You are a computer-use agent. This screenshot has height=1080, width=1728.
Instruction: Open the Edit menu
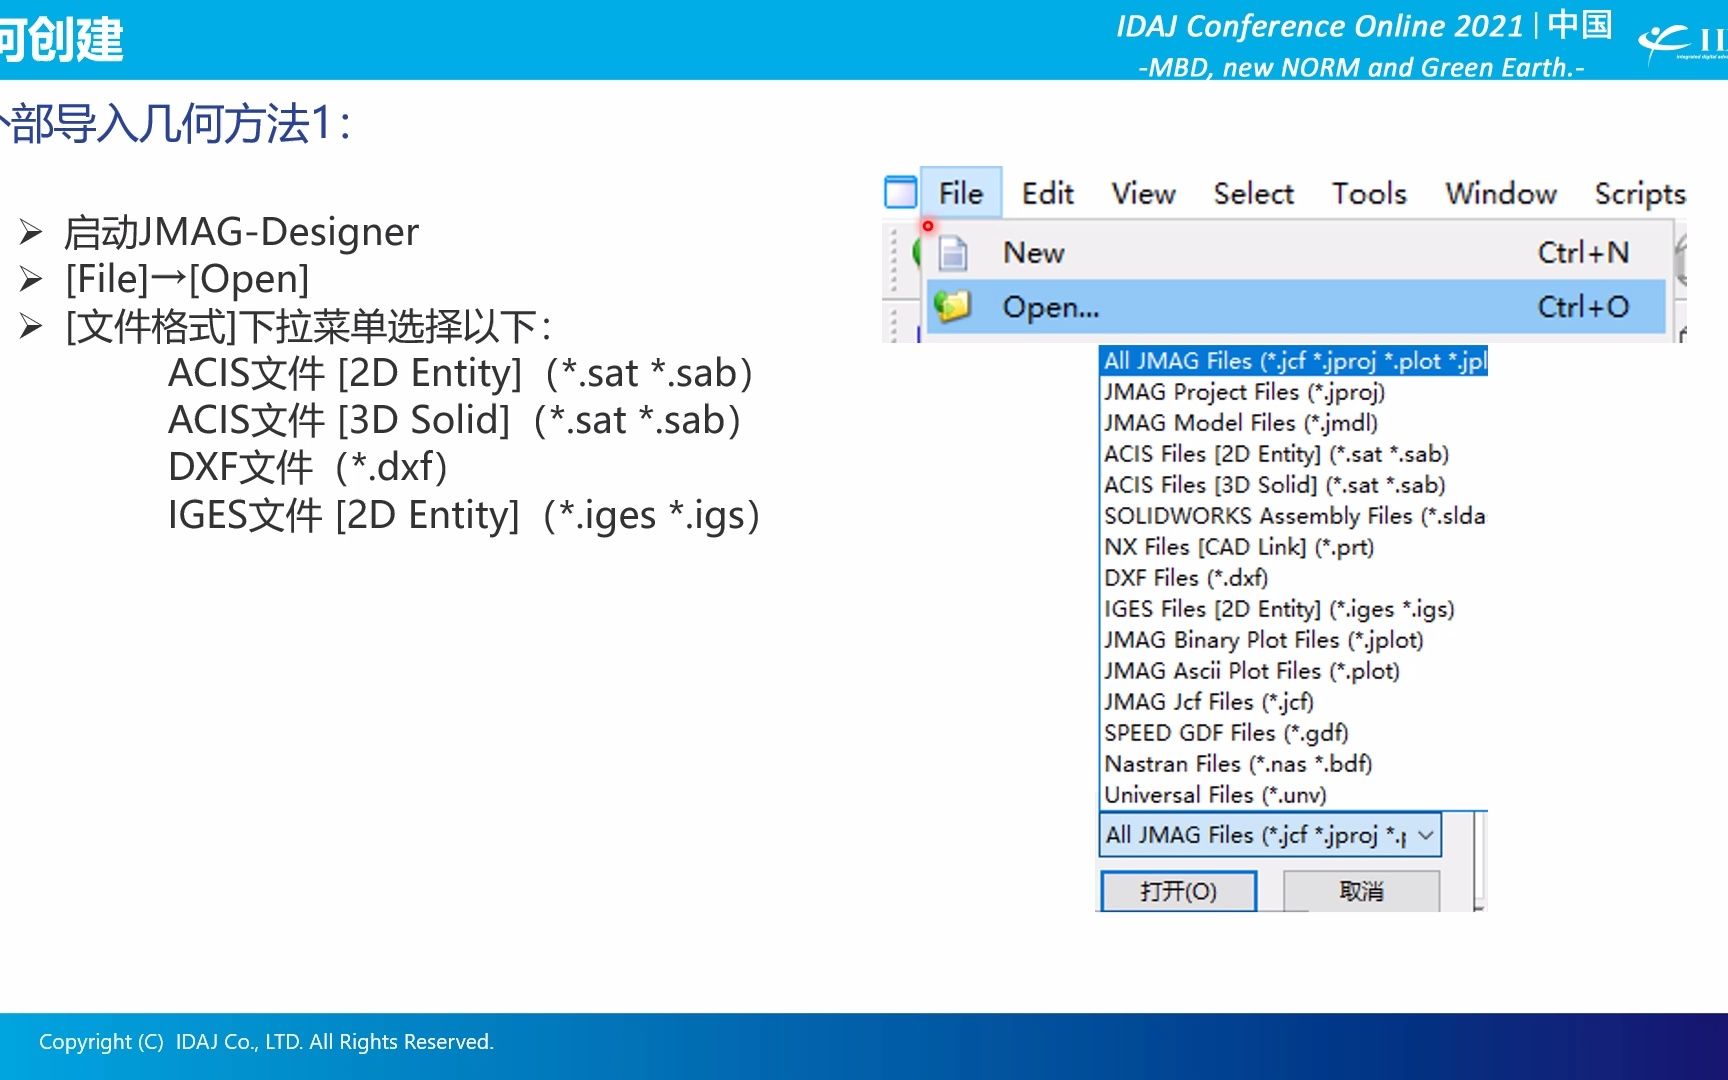[x=1047, y=193]
